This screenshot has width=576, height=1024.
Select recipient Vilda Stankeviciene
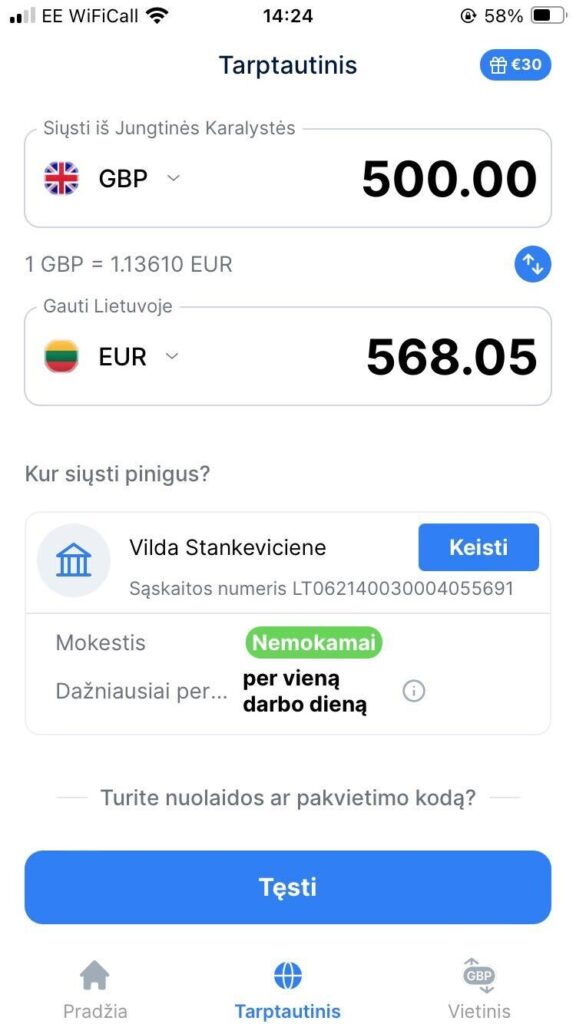pyautogui.click(x=227, y=547)
